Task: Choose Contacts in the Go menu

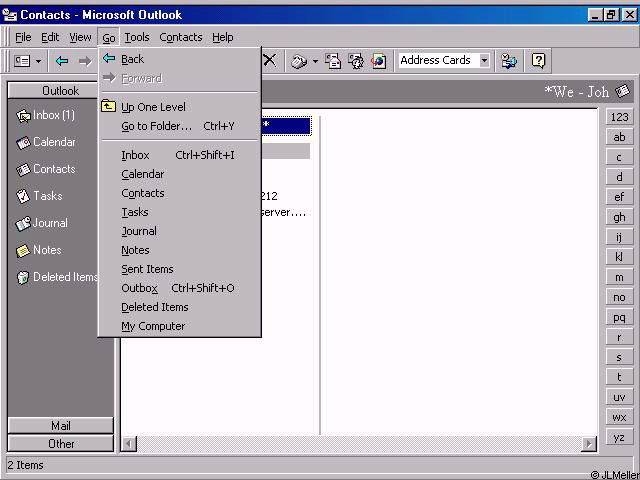Action: (180, 193)
